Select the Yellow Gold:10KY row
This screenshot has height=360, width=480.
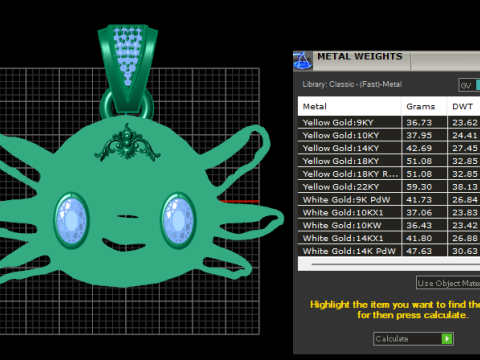(x=389, y=135)
